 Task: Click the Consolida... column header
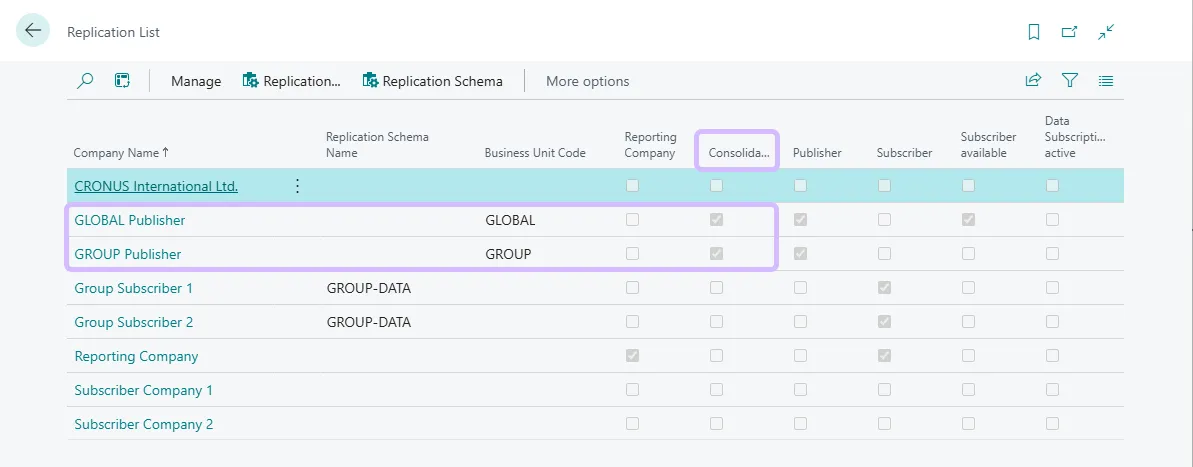click(739, 153)
